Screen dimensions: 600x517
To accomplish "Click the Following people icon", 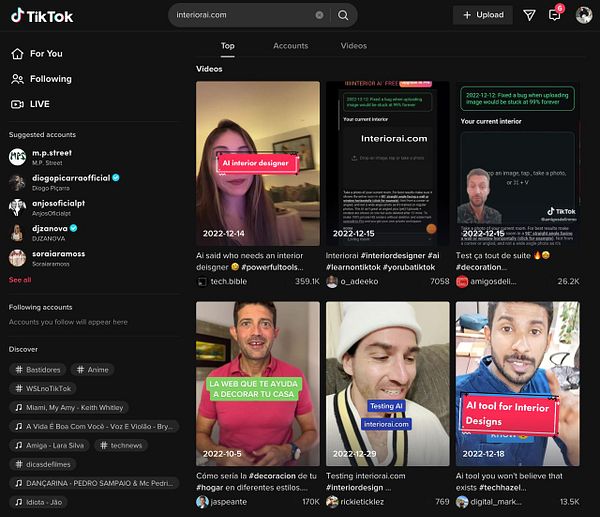I will click(17, 79).
